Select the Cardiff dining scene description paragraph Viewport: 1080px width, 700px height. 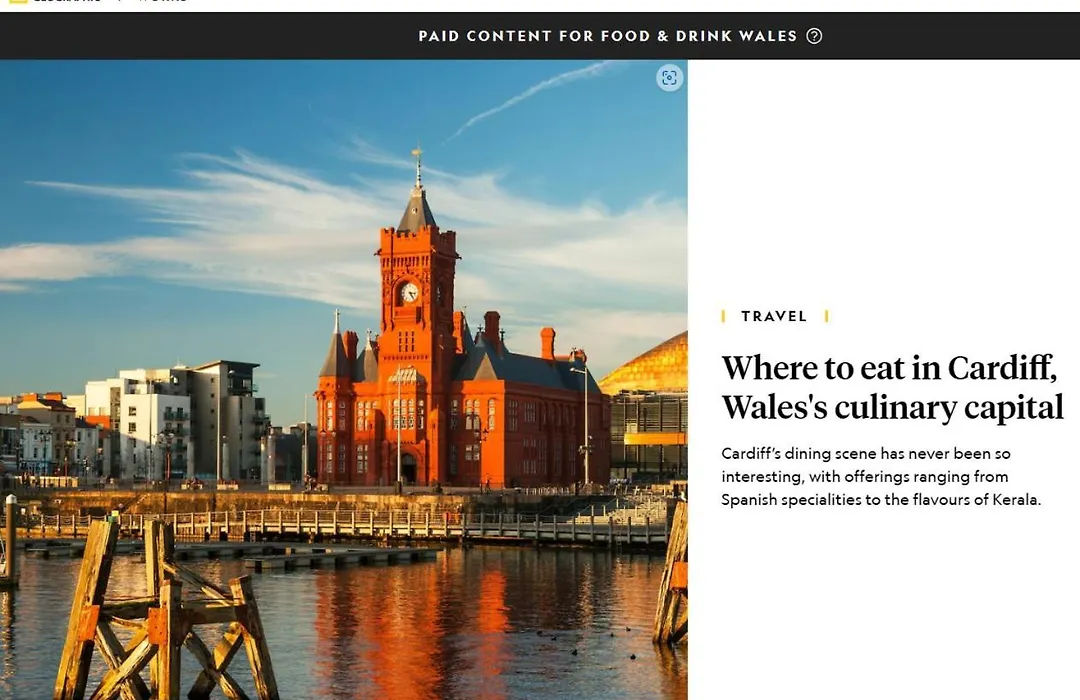tap(881, 476)
